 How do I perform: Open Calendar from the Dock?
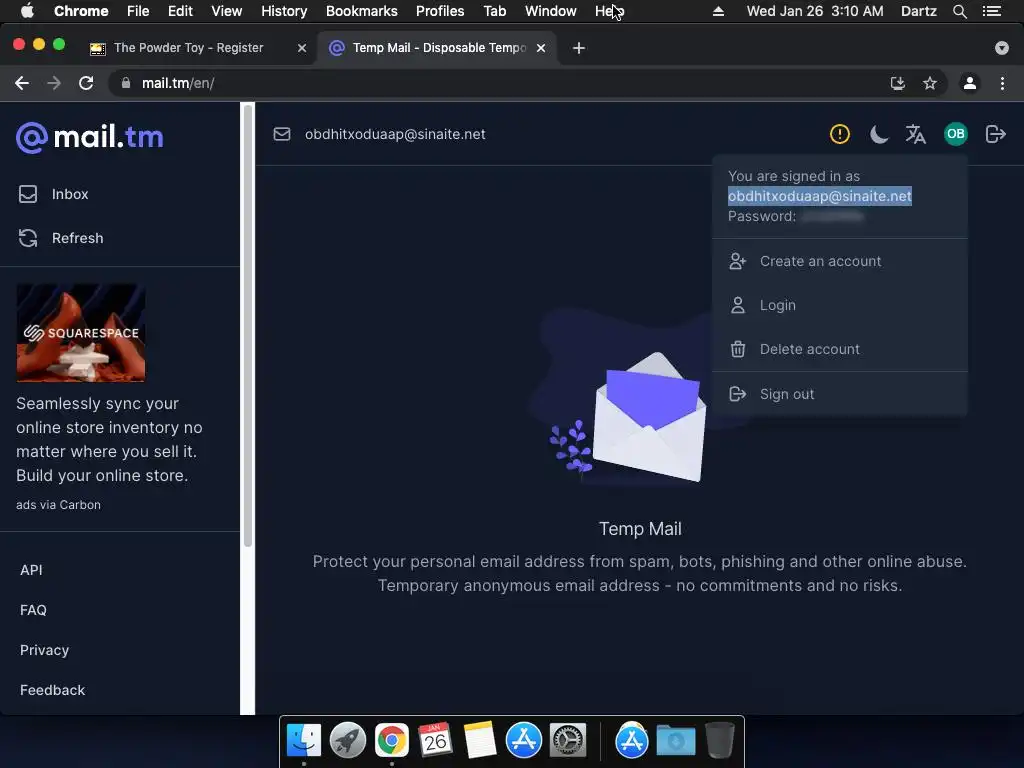[x=436, y=741]
